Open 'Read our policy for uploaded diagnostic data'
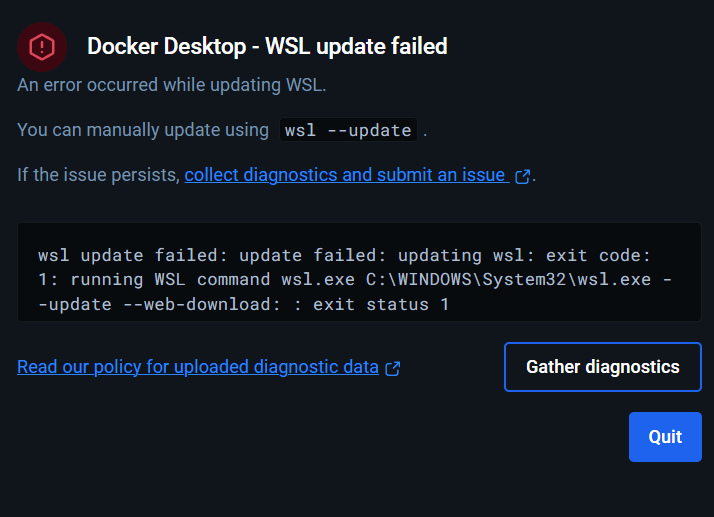This screenshot has width=714, height=517. point(198,367)
